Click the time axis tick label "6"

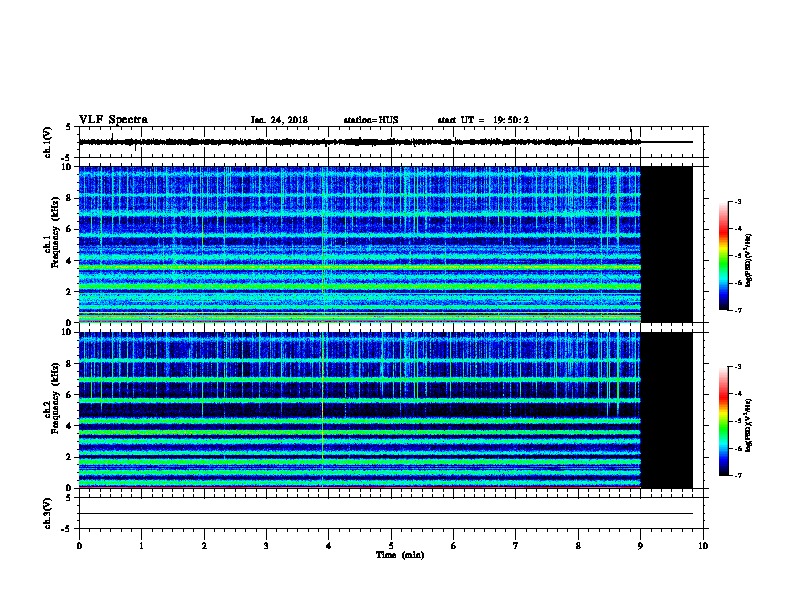tap(454, 546)
